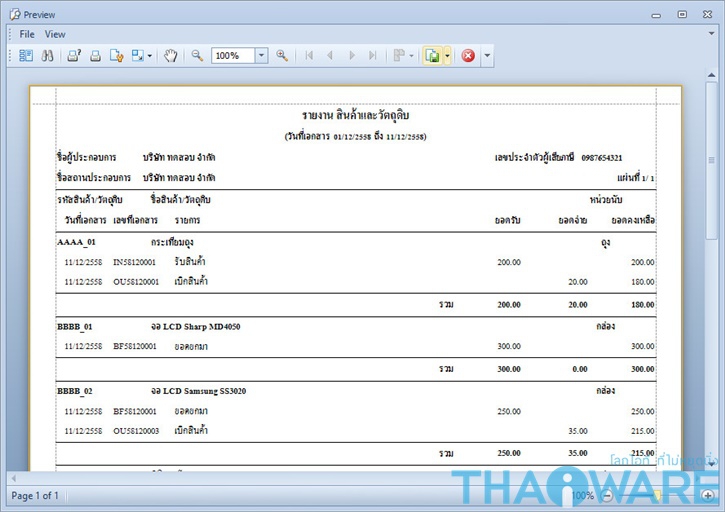Image resolution: width=725 pixels, height=512 pixels.
Task: Click the horizontal scrollbar left arrow
Action: 13,478
